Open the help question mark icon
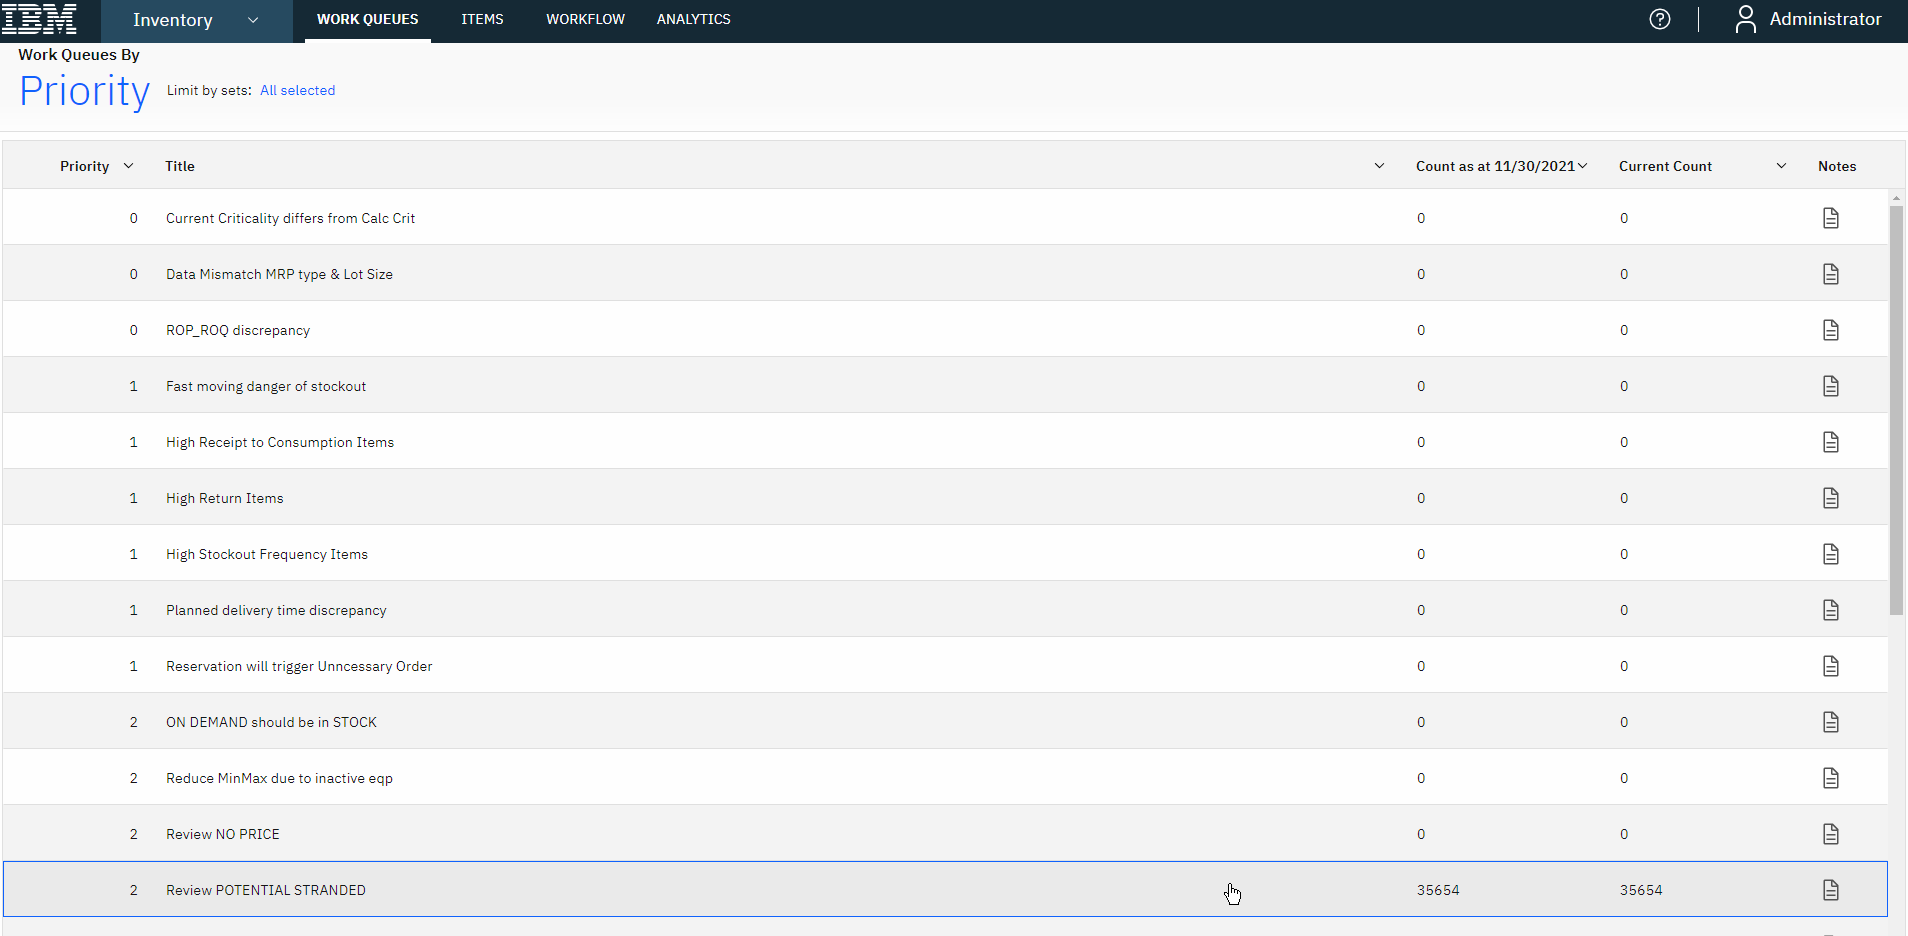 click(x=1660, y=19)
